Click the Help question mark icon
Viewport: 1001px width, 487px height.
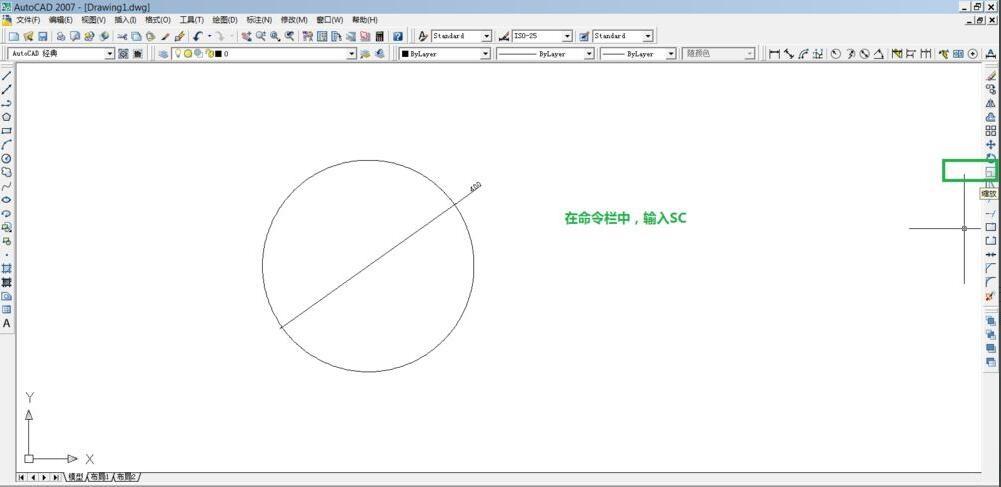coord(398,36)
